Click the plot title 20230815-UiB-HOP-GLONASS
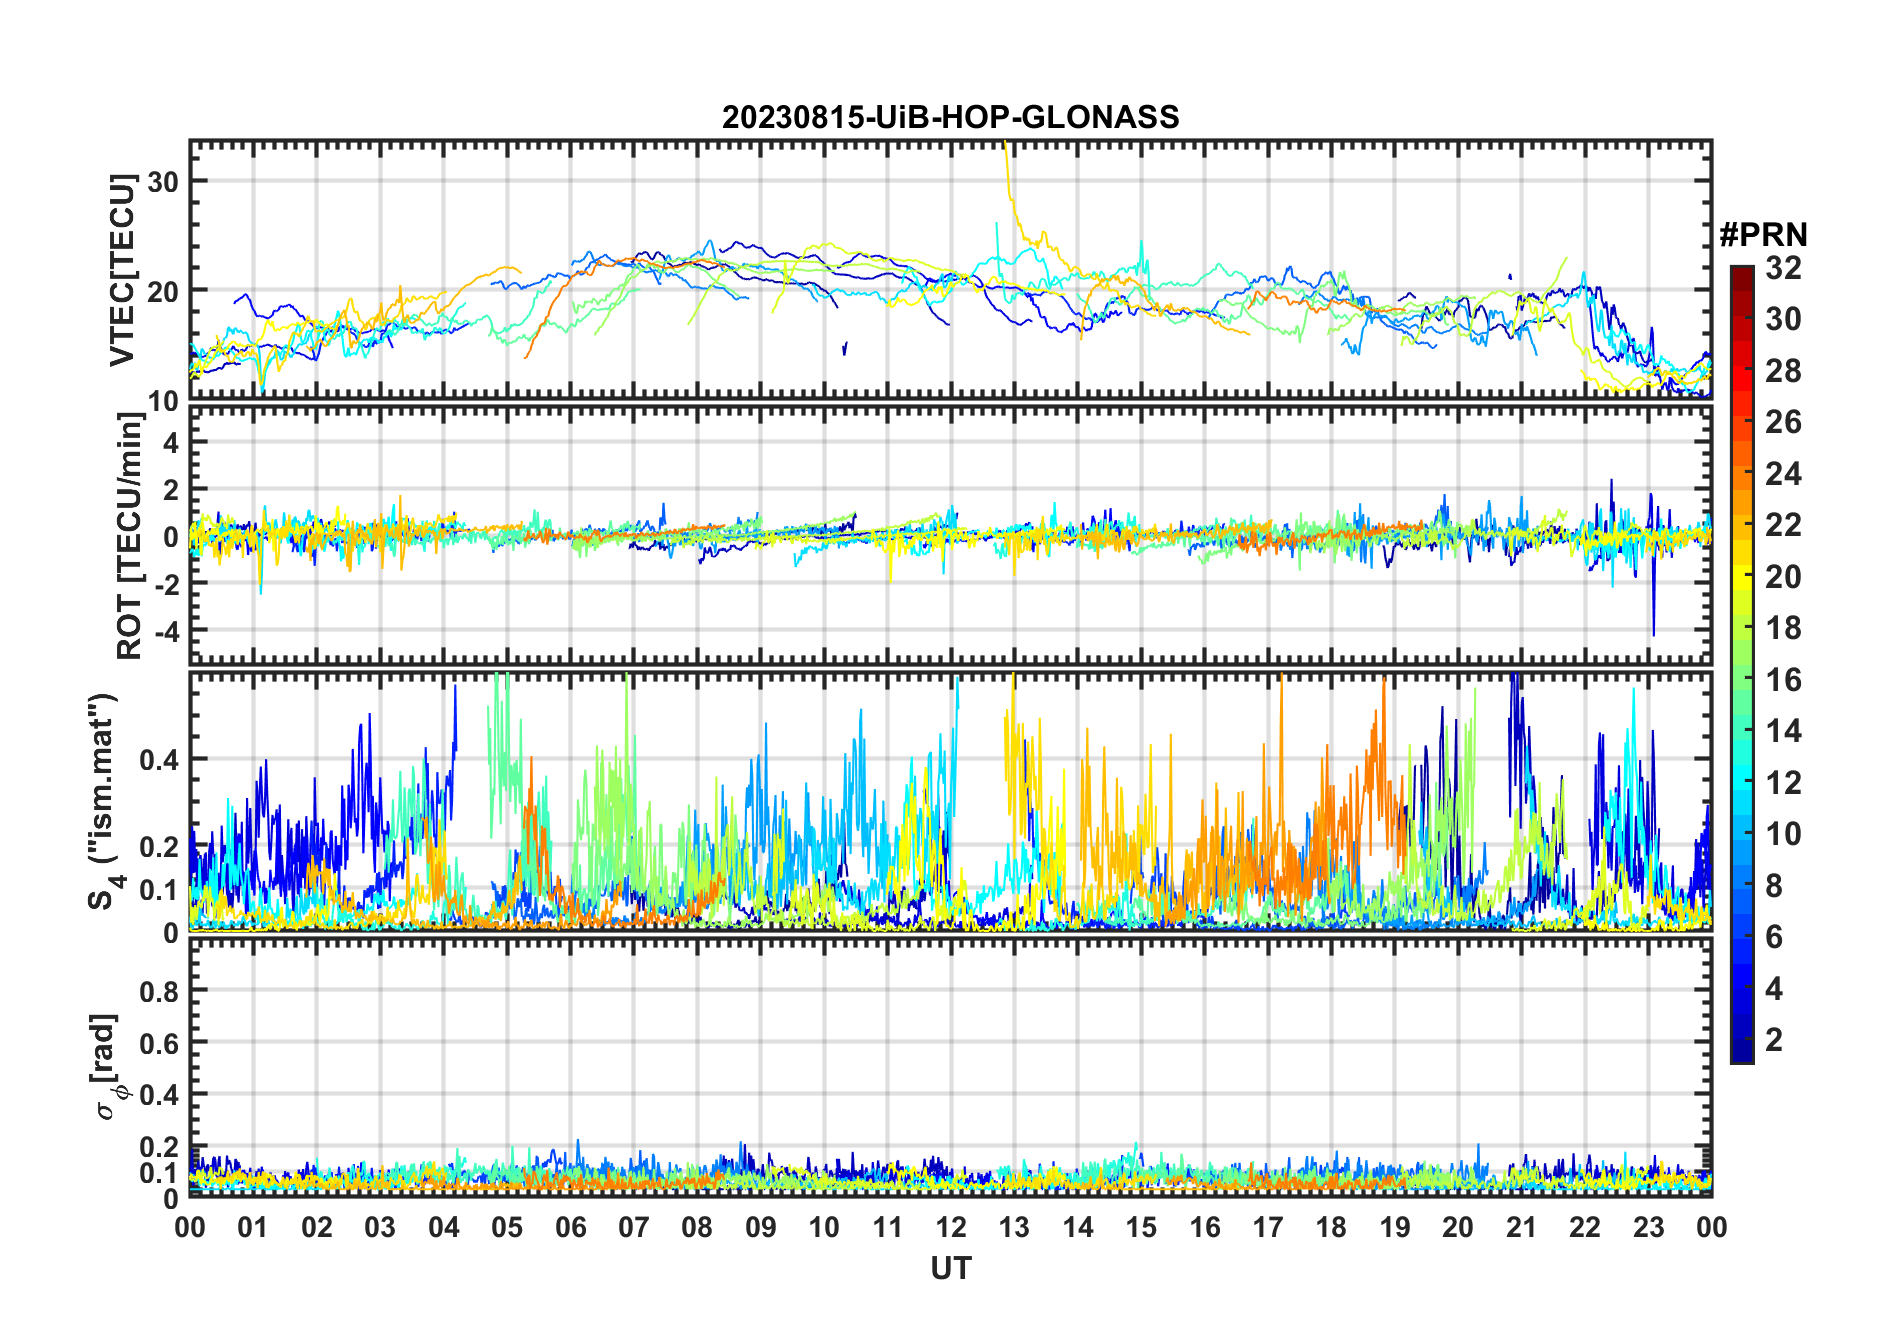 [x=950, y=118]
